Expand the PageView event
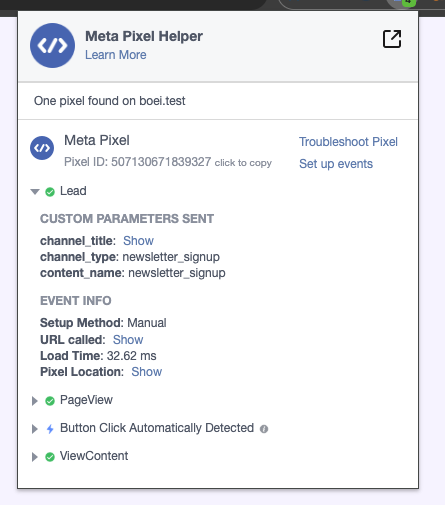Image resolution: width=445 pixels, height=505 pixels. (x=34, y=401)
